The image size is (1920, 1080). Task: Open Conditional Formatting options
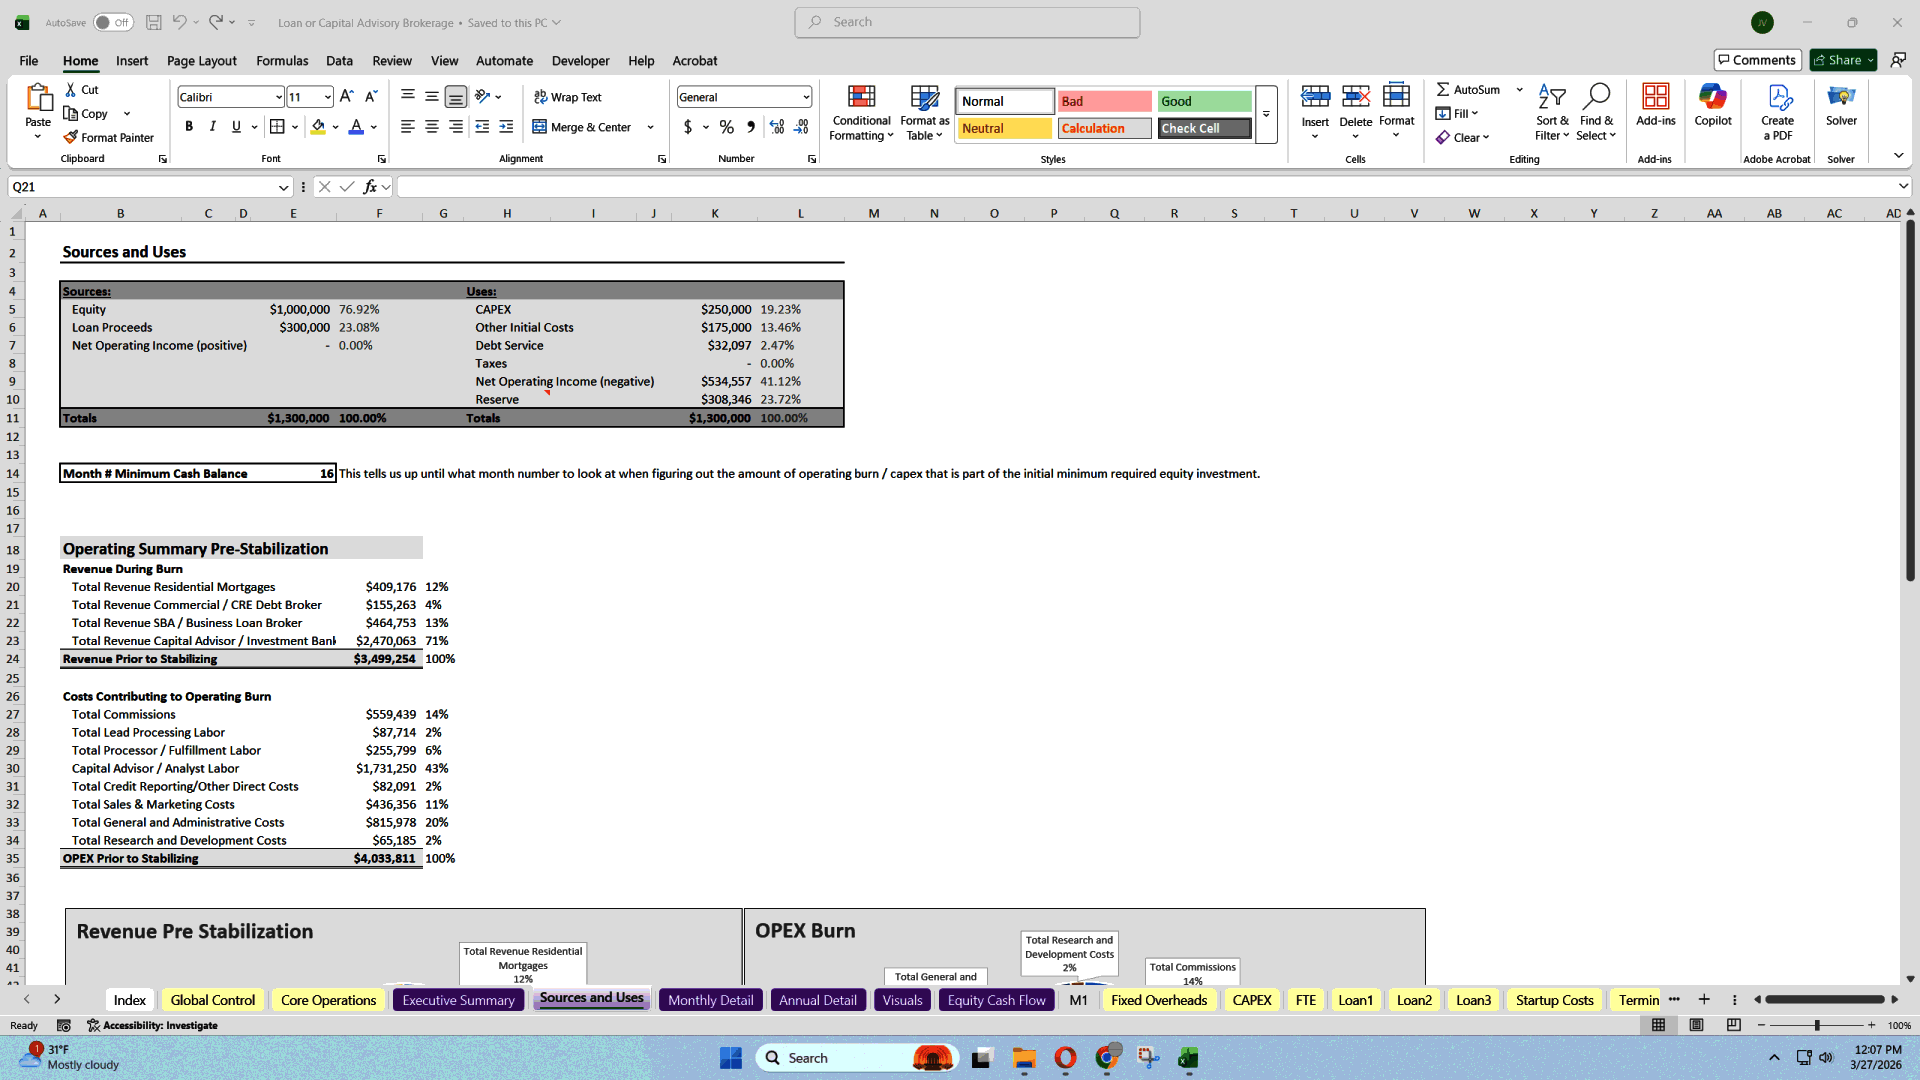coord(861,112)
